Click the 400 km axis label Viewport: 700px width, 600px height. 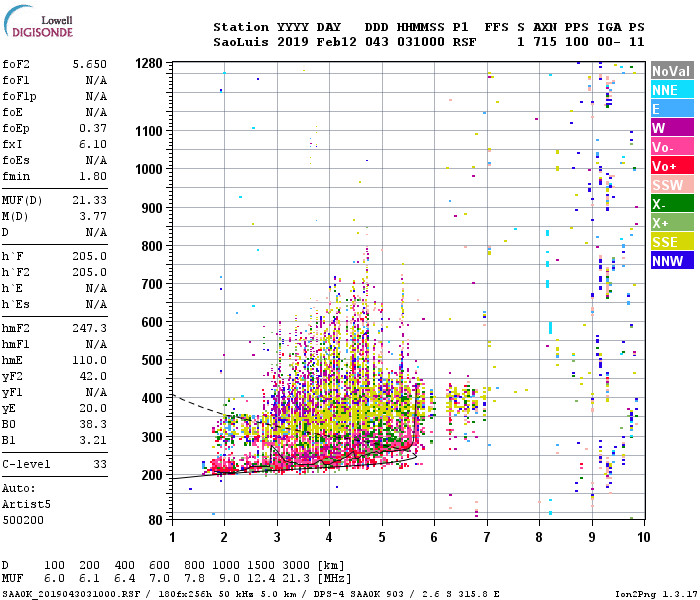coord(152,398)
